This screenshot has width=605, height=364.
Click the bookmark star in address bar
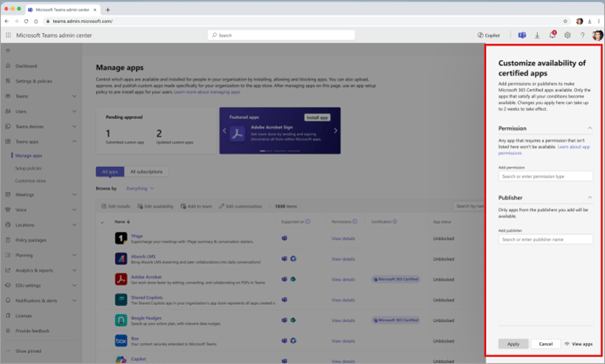coord(565,21)
